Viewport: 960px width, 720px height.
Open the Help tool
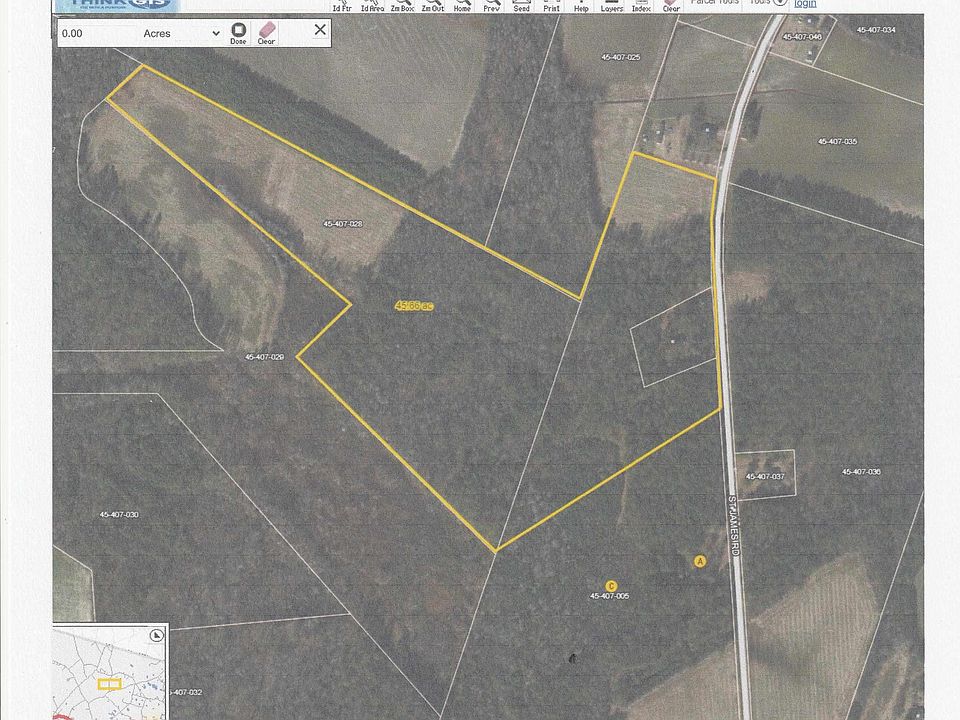[581, 6]
